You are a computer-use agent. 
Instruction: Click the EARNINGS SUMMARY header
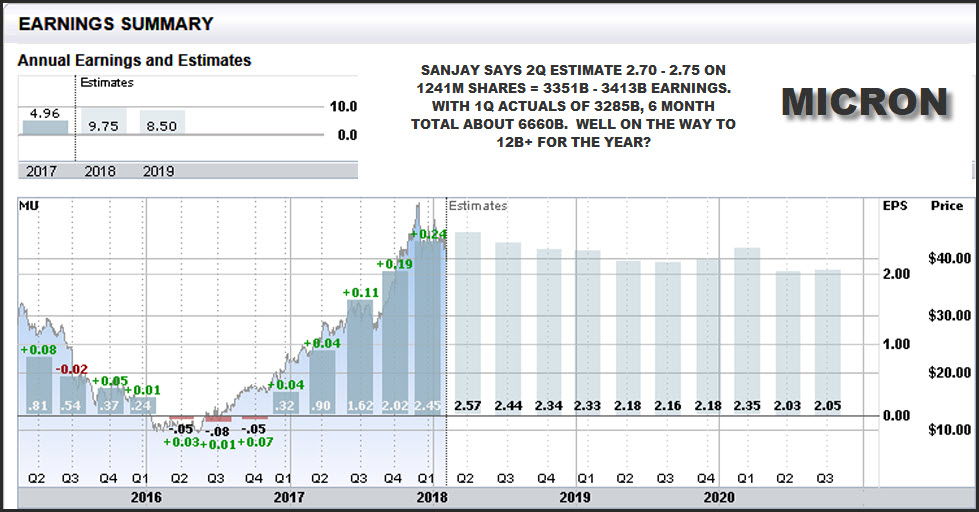coord(116,23)
